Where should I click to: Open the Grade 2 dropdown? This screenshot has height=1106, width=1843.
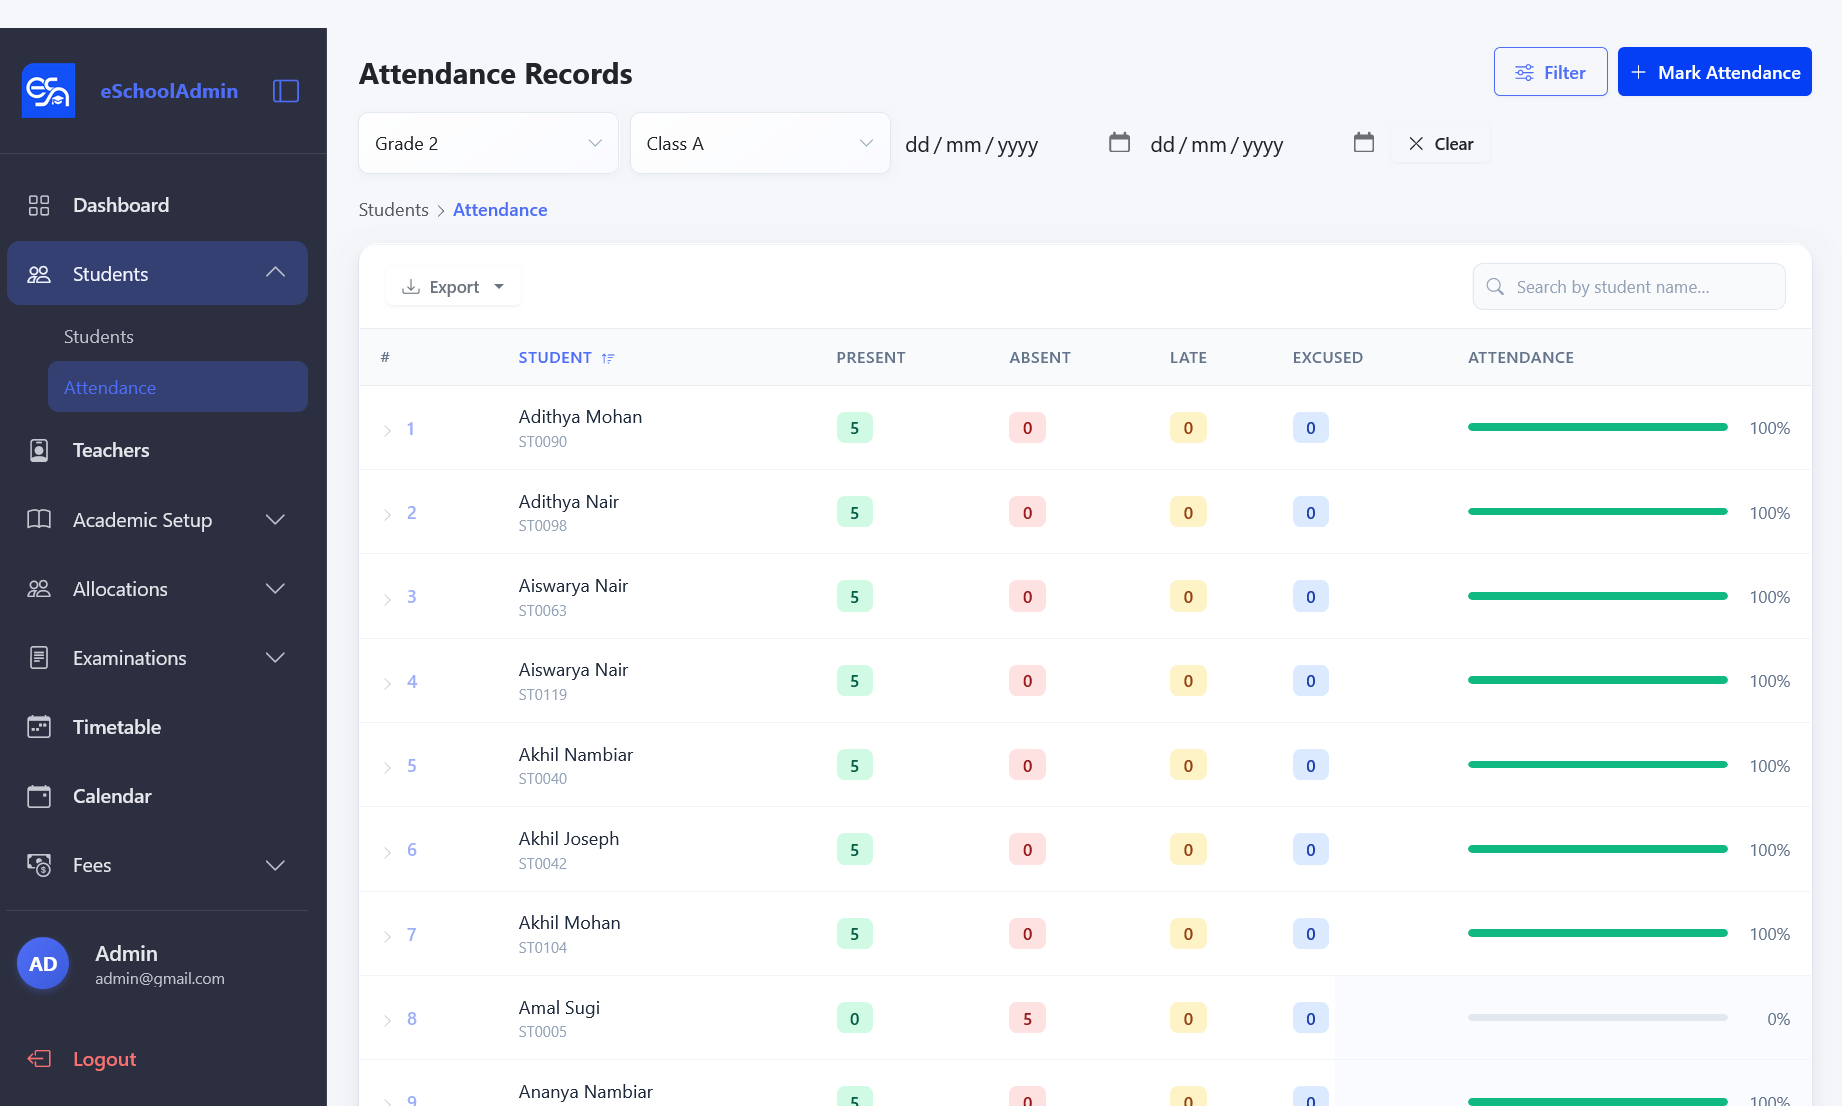click(x=488, y=143)
